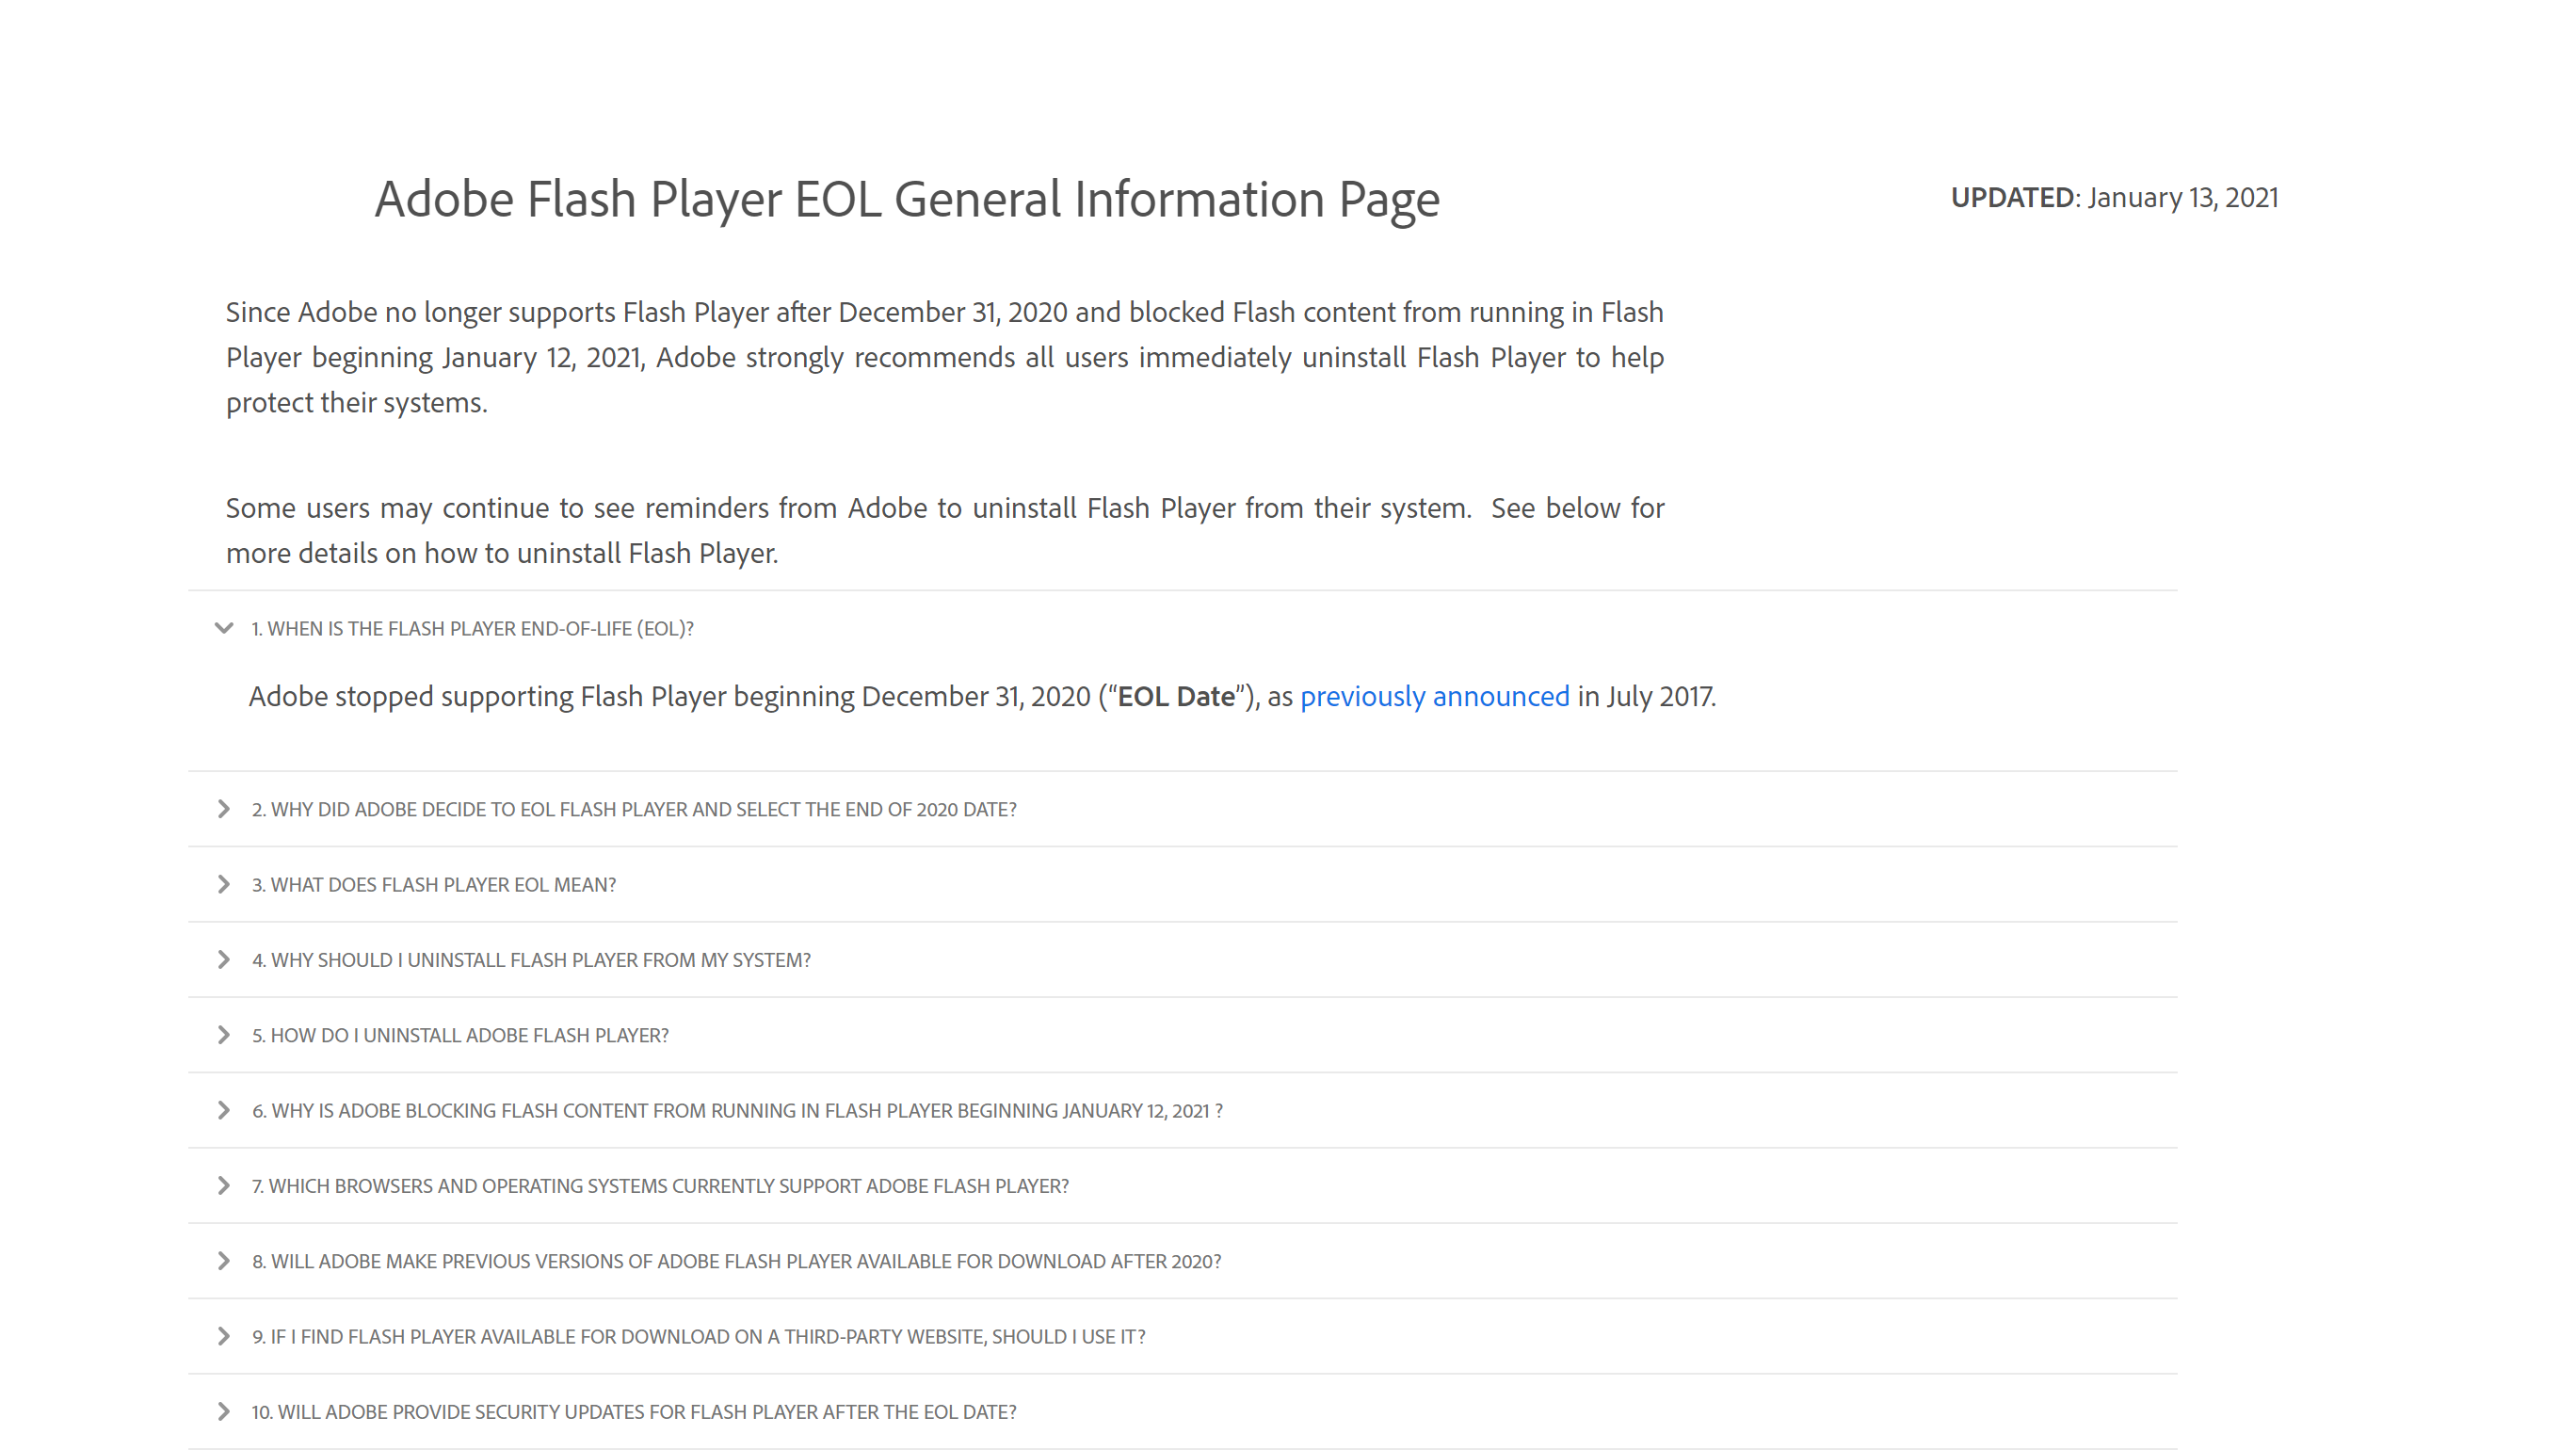Image resolution: width=2576 pixels, height=1450 pixels.
Task: Open 'Why did Adobe decide to EOL' question
Action: [x=634, y=809]
